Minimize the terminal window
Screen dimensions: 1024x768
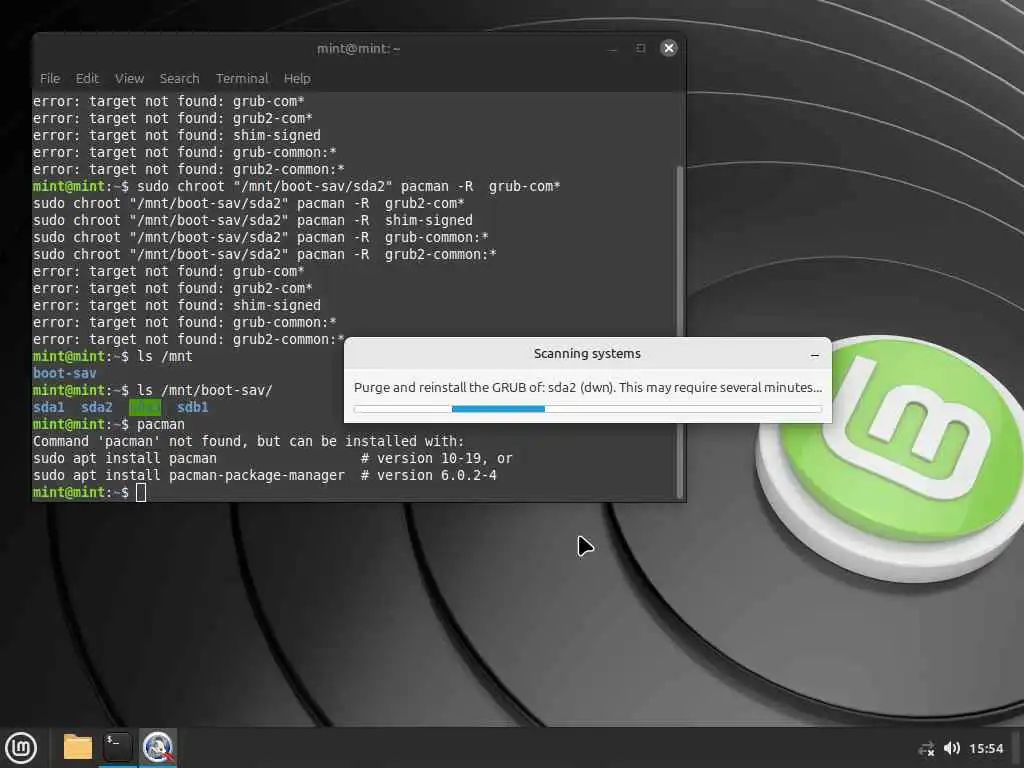612,49
